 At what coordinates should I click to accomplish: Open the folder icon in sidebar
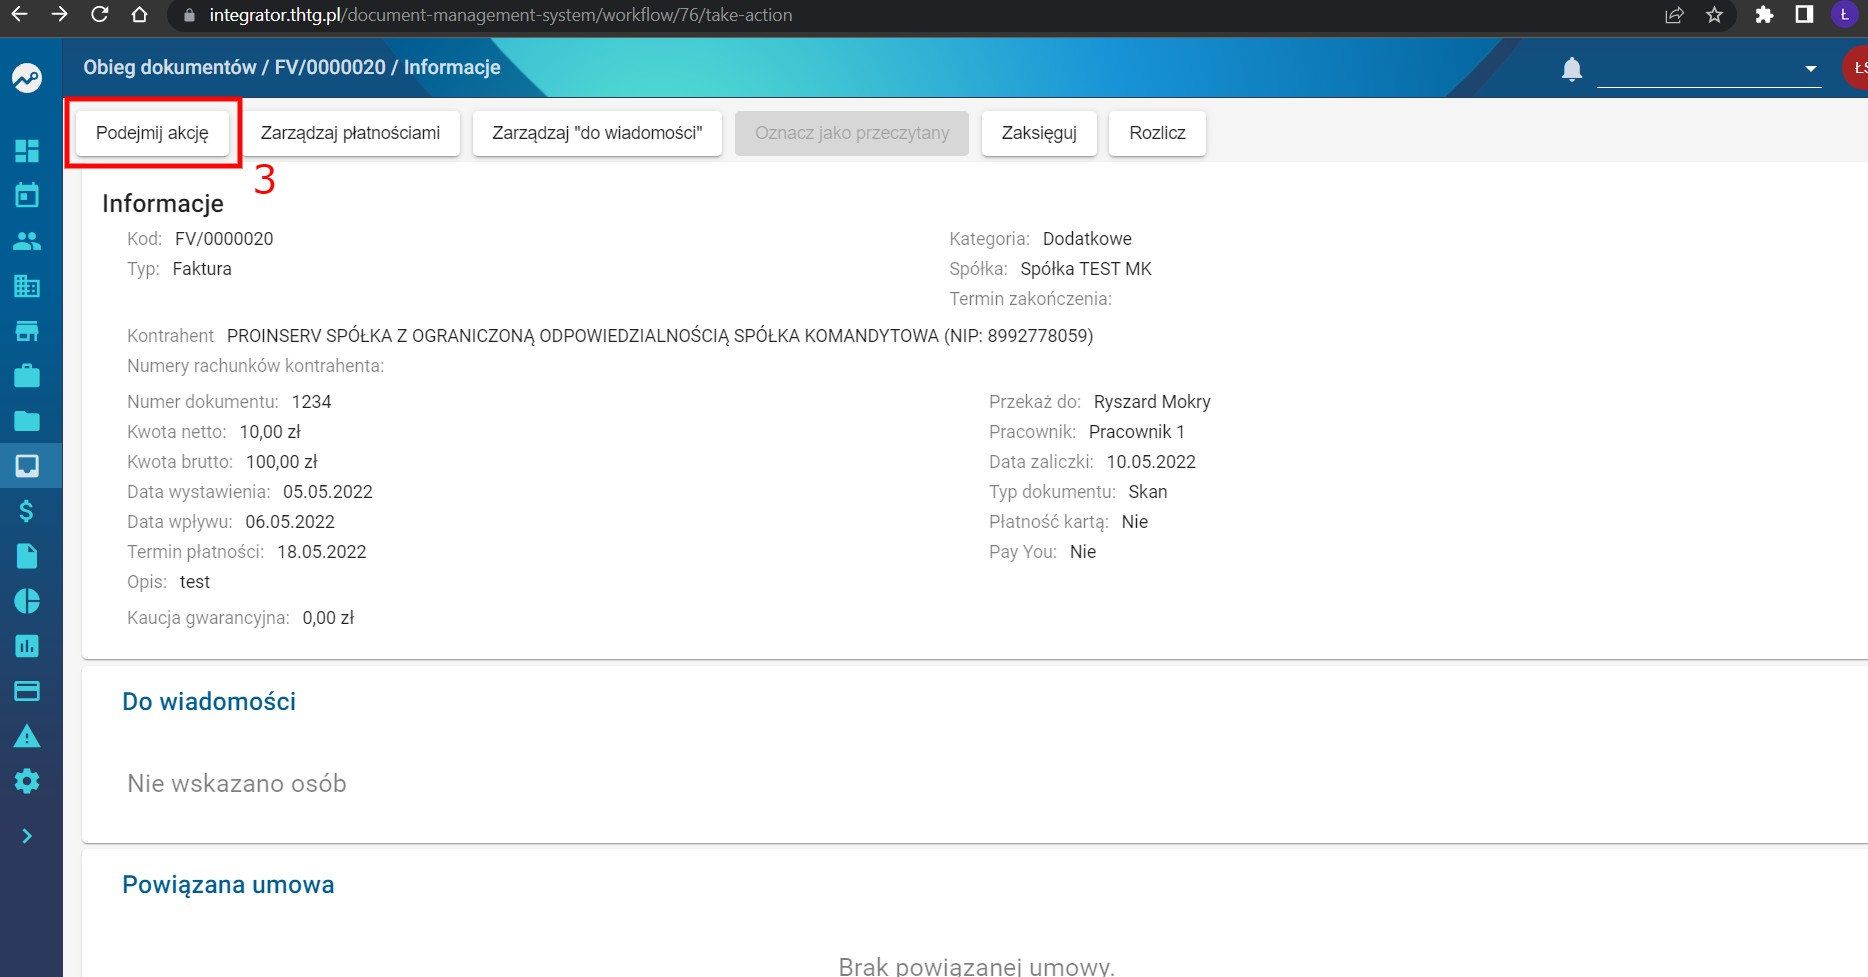[x=27, y=421]
